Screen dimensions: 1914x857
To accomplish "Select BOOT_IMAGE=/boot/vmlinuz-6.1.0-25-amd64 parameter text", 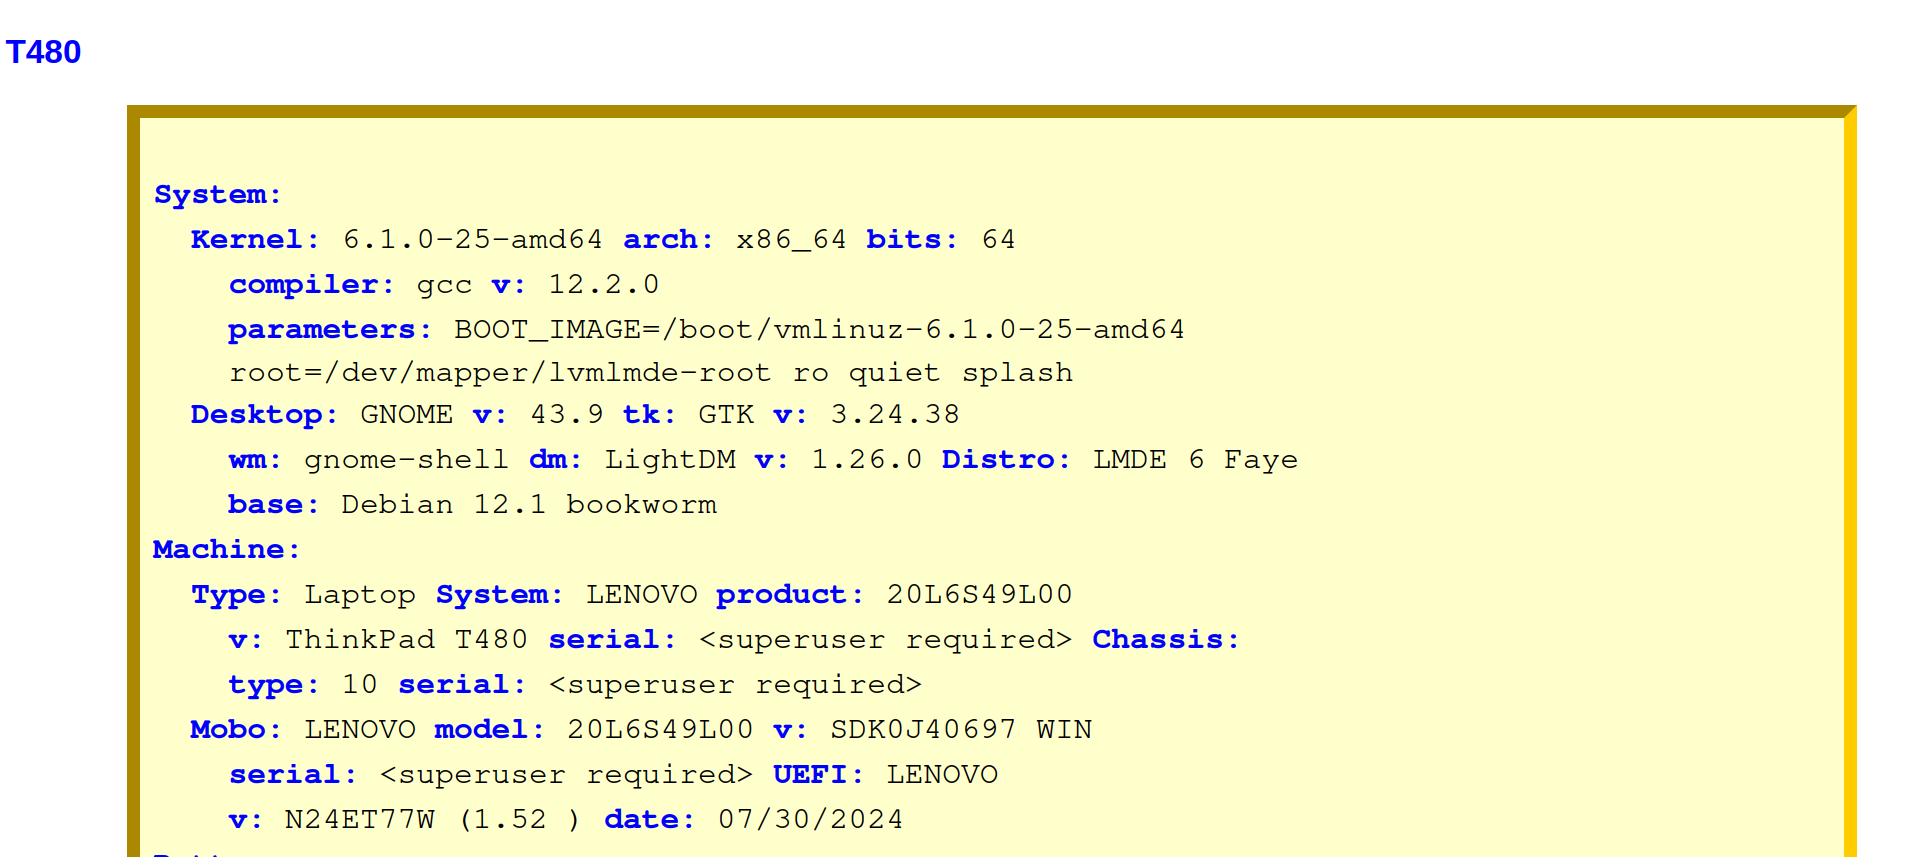I will (819, 329).
